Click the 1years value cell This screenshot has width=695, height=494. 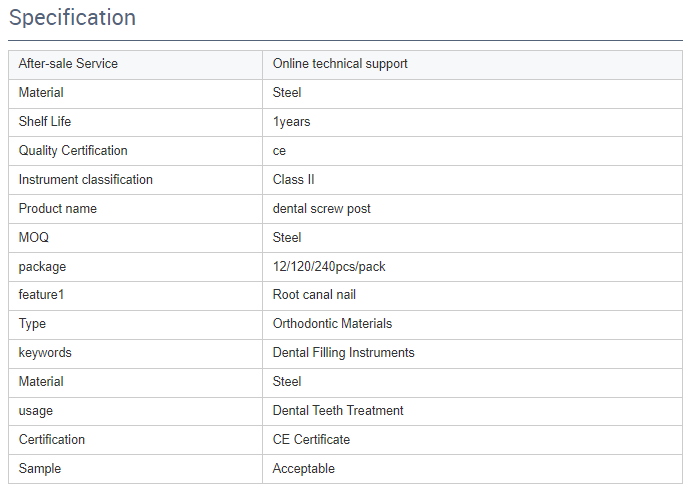tap(472, 123)
